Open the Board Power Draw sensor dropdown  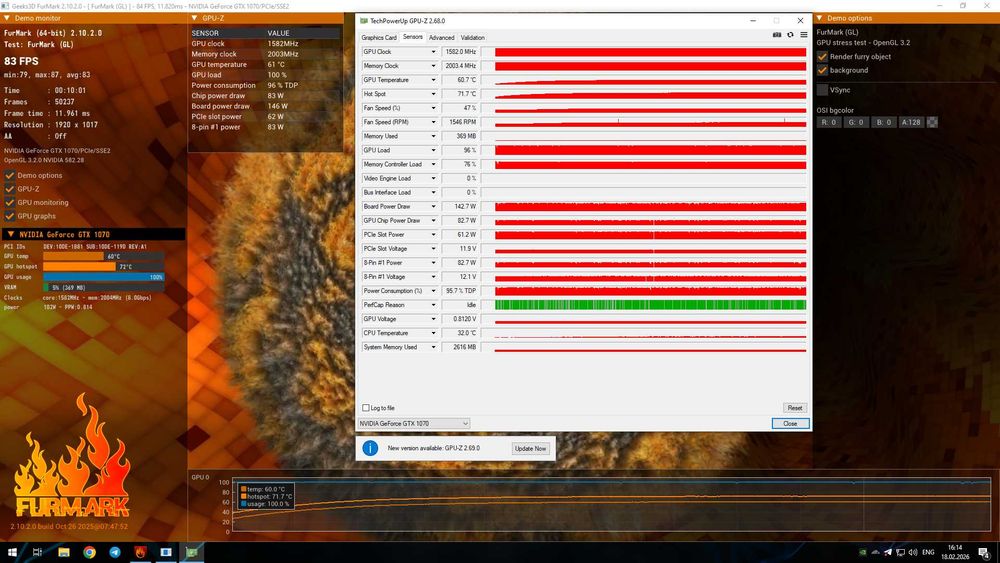(x=433, y=207)
